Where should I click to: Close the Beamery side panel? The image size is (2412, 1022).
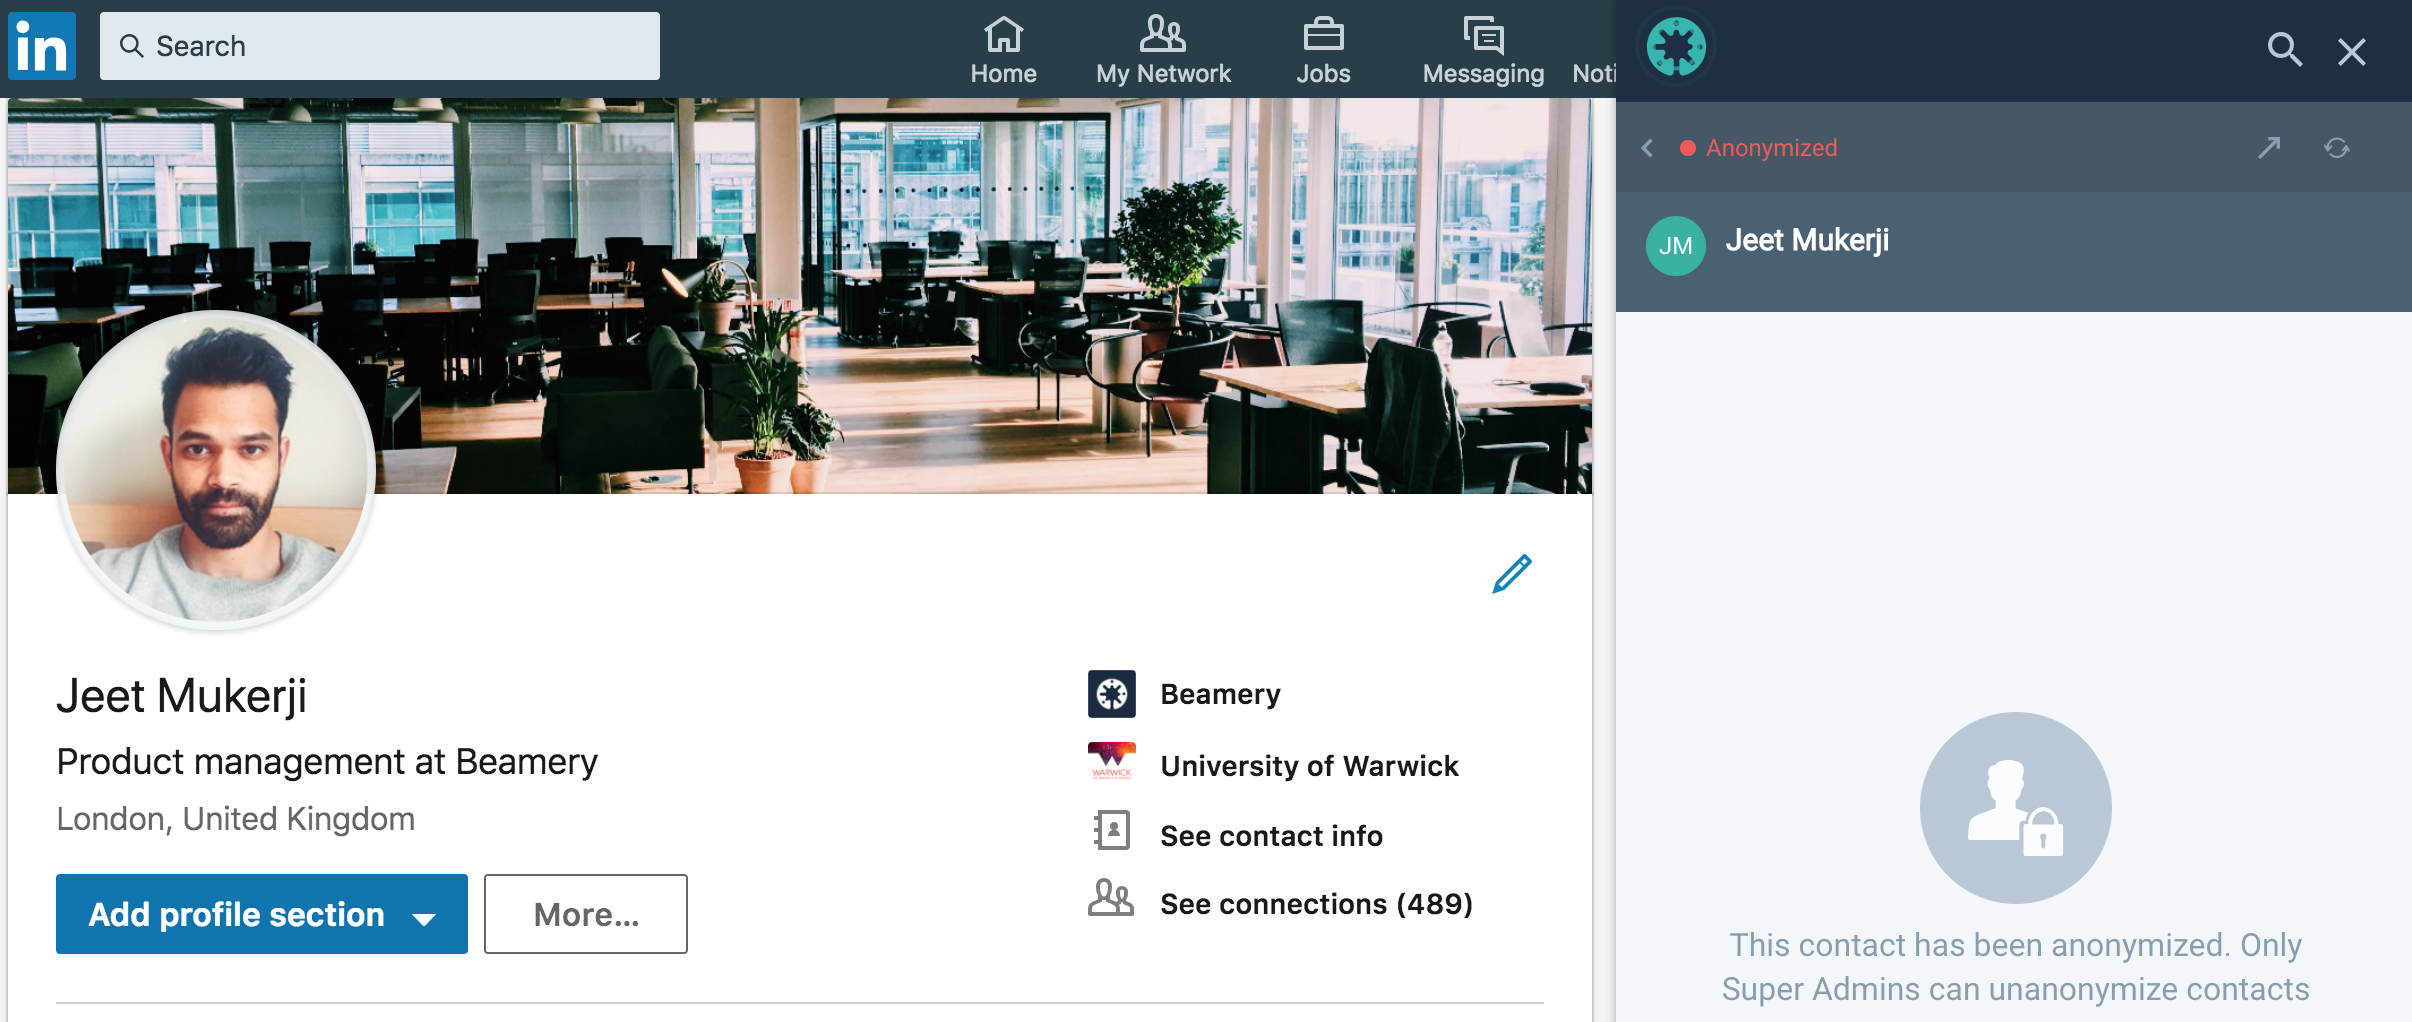[2352, 51]
